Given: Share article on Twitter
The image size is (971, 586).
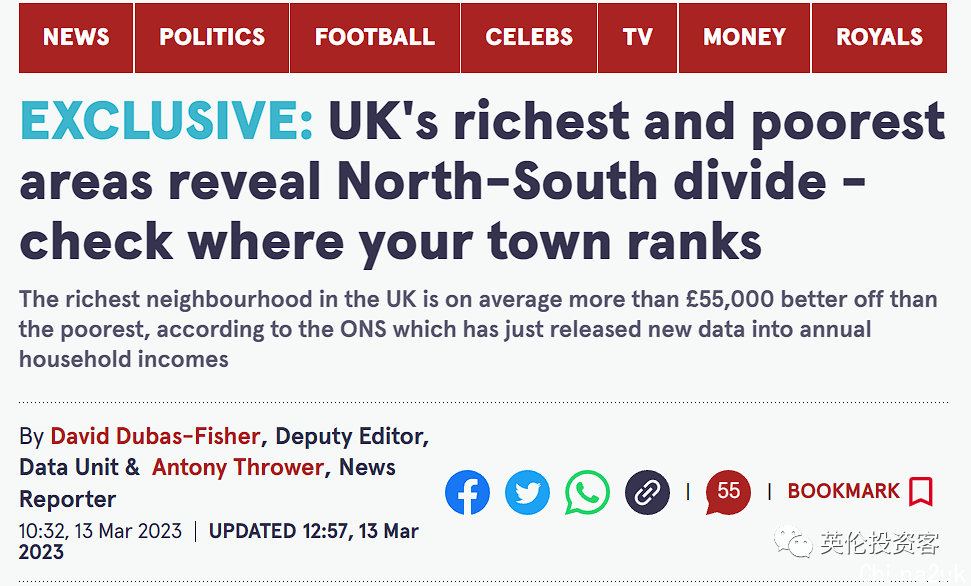Looking at the screenshot, I should point(527,492).
